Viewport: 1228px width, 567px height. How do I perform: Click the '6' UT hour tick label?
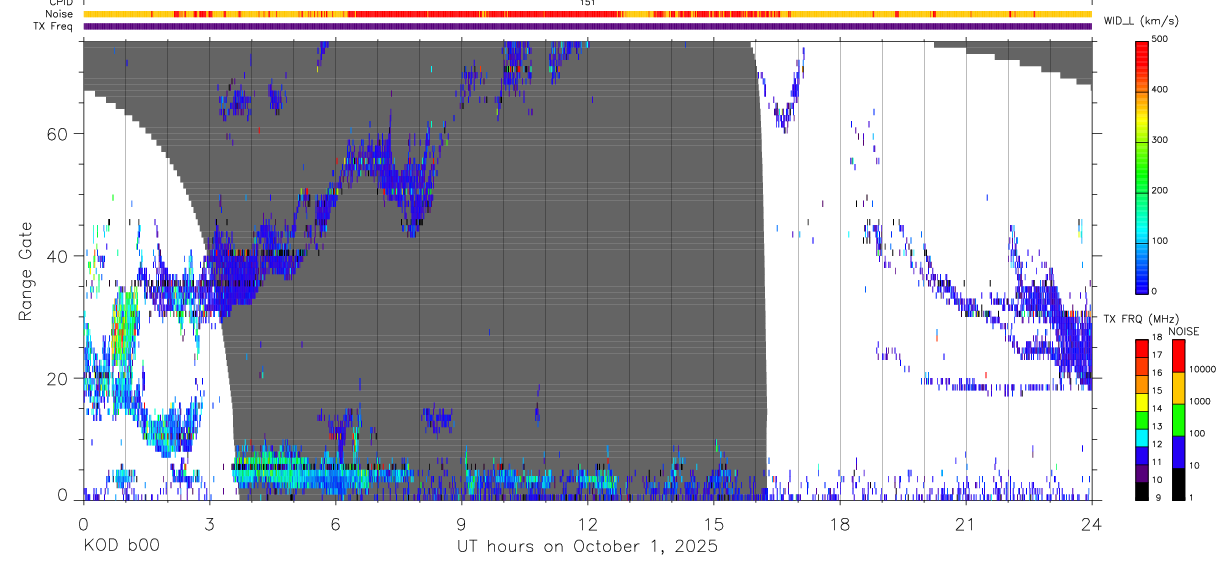(335, 524)
